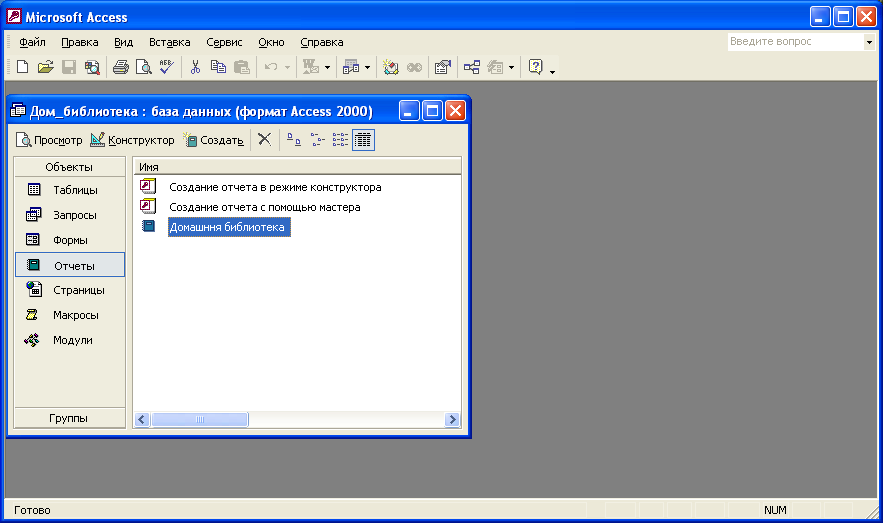Open the Undo dropdown arrow
Image resolution: width=883 pixels, height=523 pixels.
click(287, 68)
